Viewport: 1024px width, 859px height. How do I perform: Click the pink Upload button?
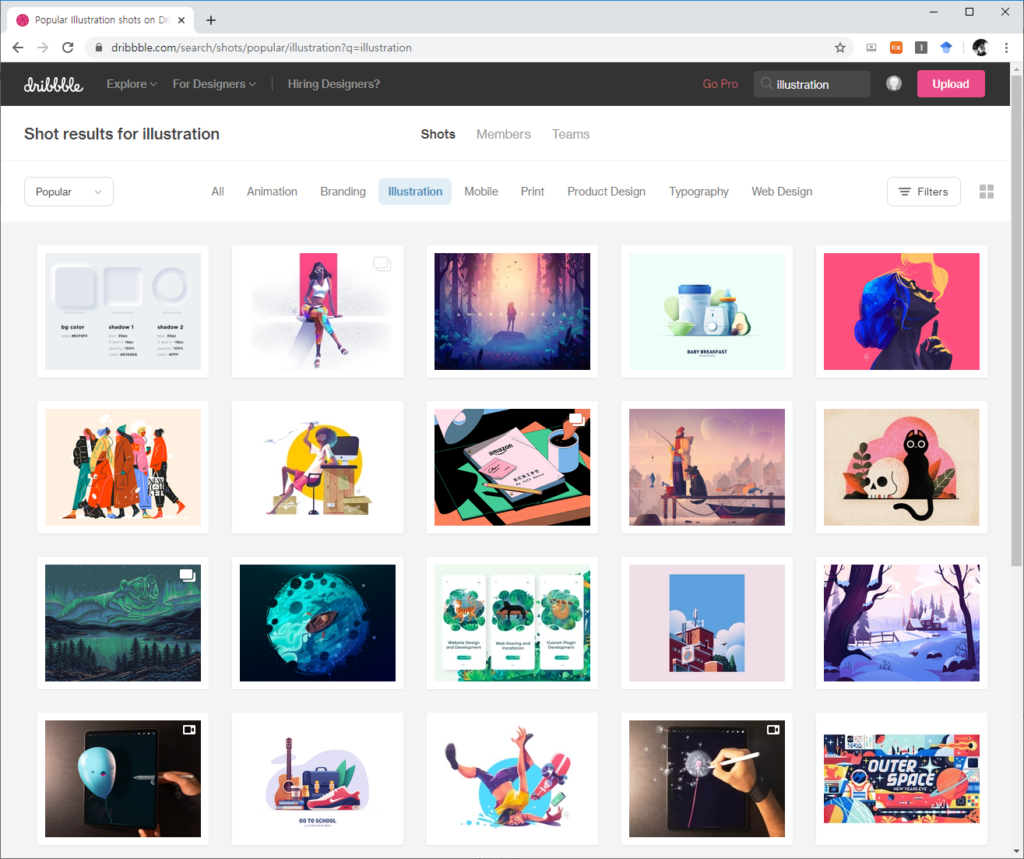[950, 84]
